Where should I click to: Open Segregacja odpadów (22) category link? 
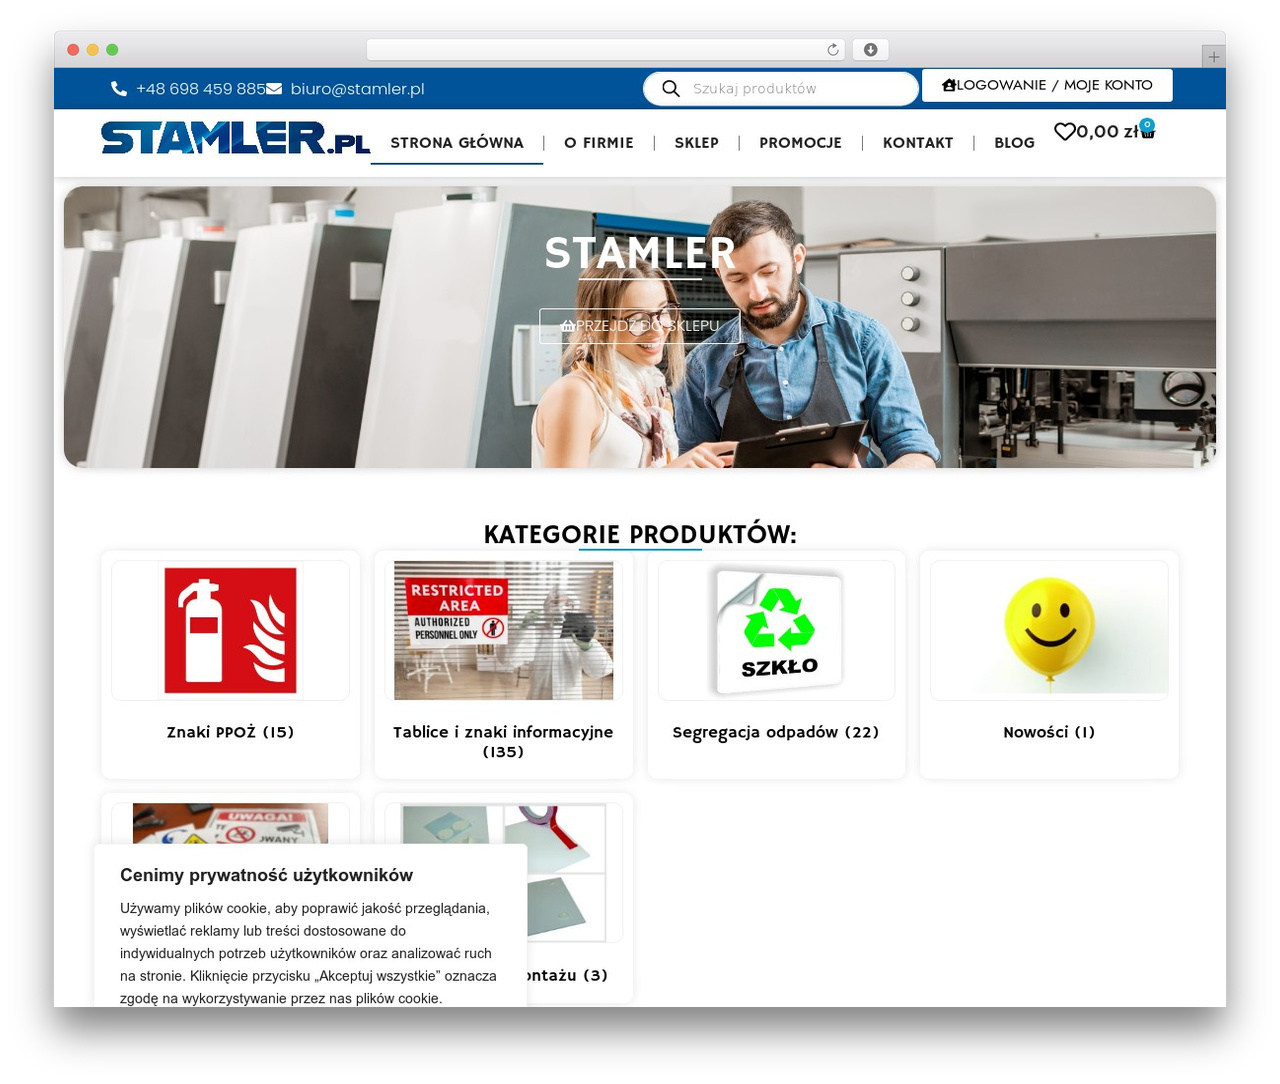776,732
